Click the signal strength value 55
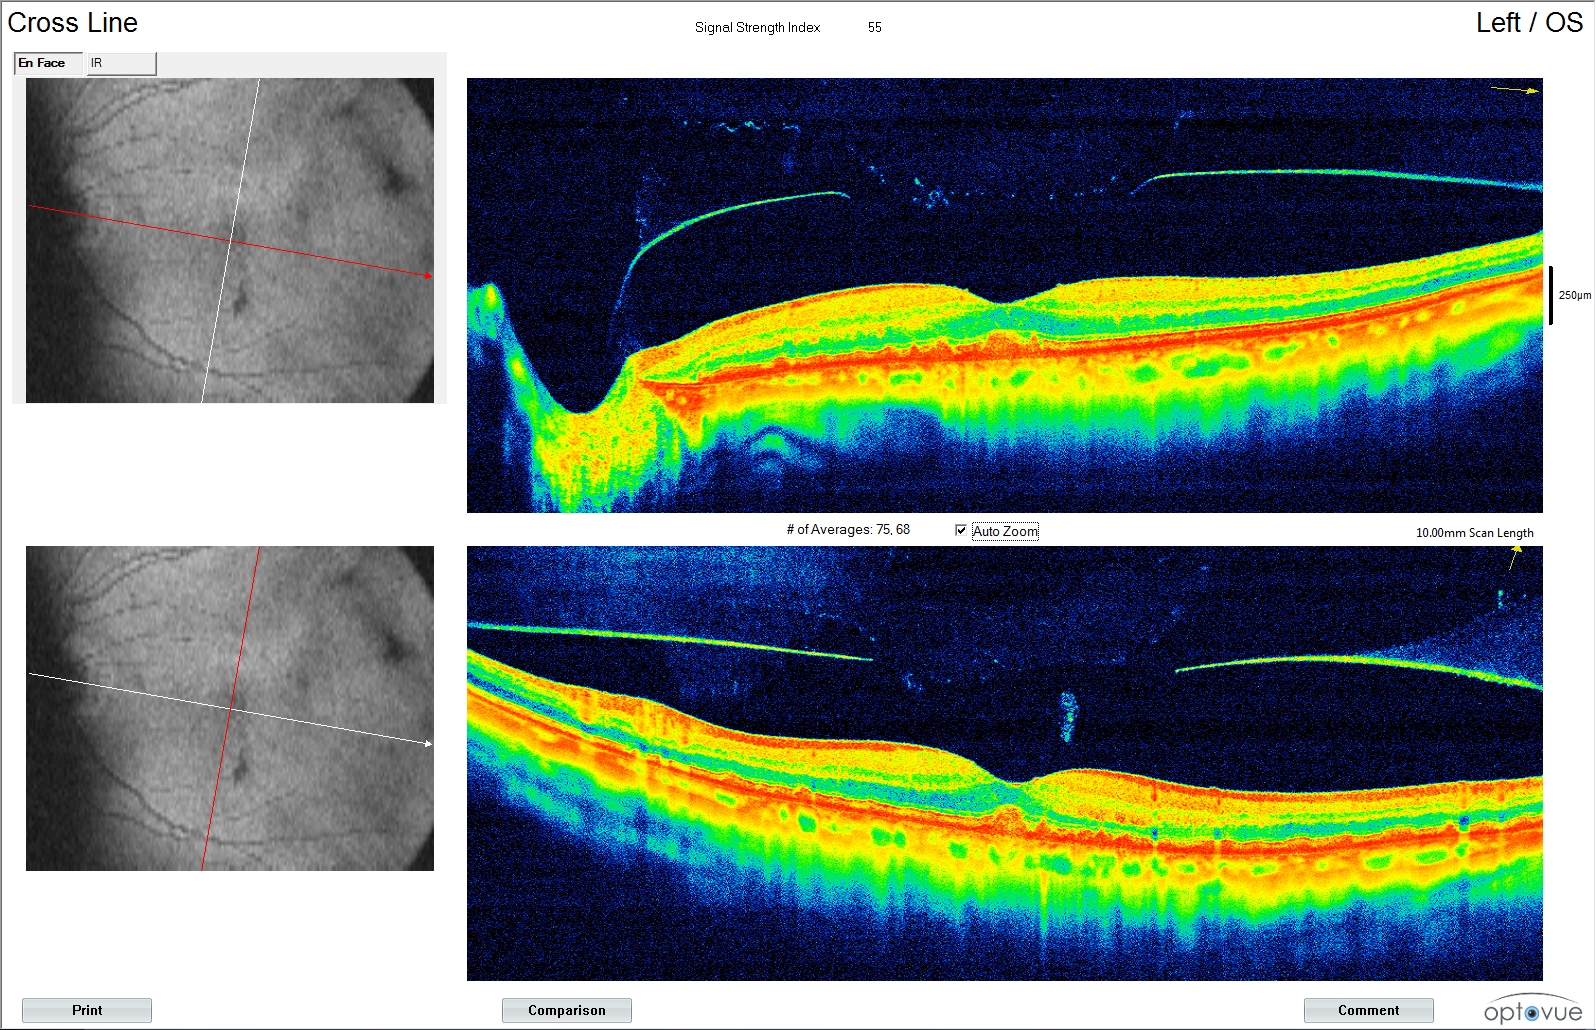Viewport: 1596px width, 1030px height. pos(875,27)
